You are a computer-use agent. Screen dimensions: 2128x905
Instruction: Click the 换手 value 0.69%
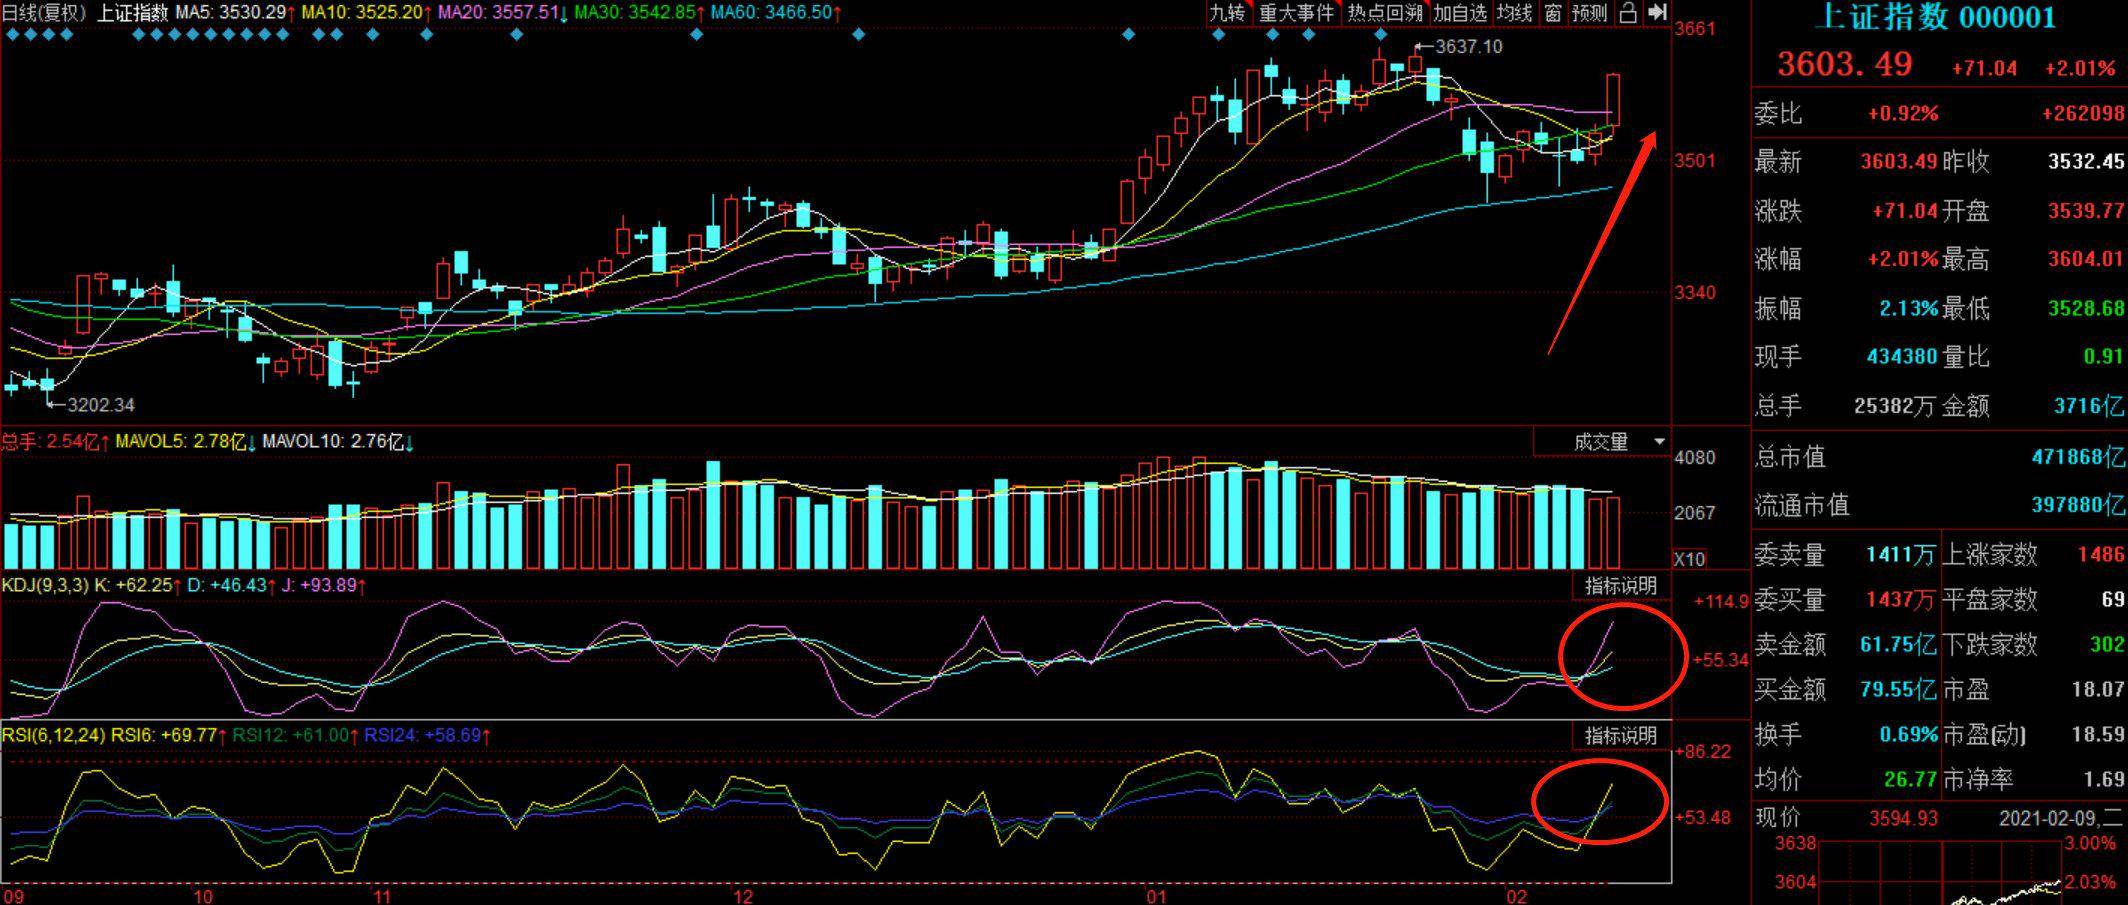click(x=1908, y=735)
